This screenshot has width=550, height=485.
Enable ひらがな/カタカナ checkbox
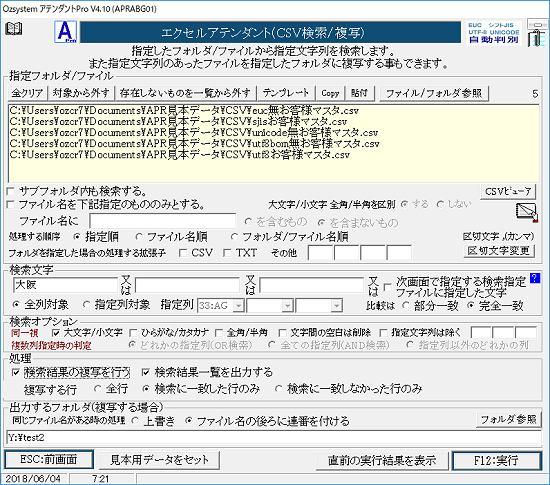[x=133, y=332]
